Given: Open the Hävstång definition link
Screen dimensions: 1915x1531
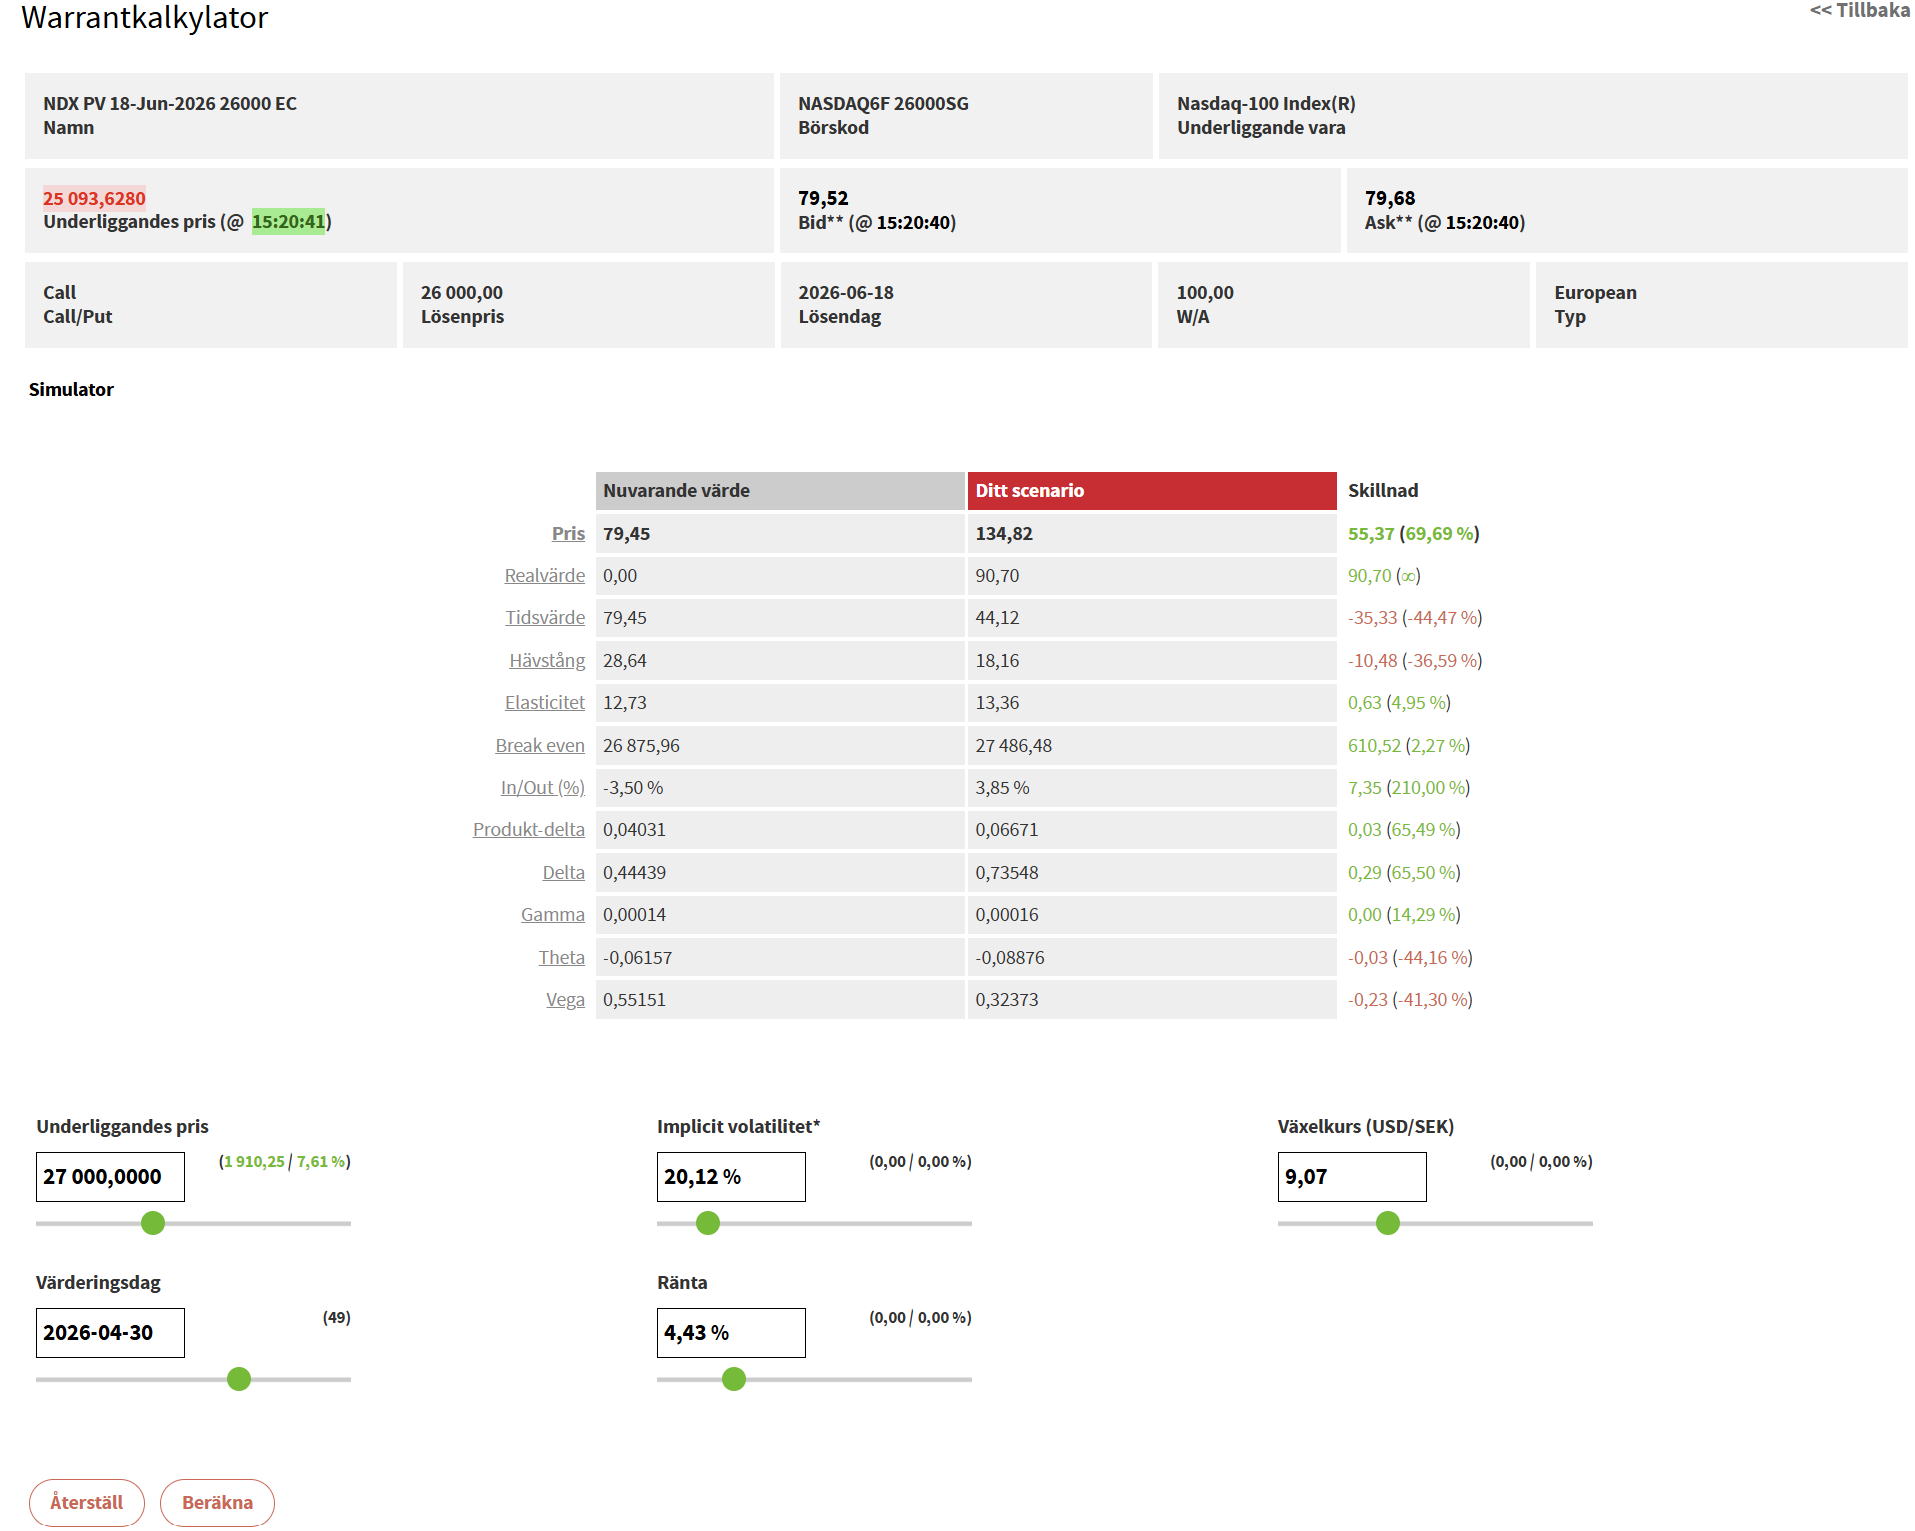Looking at the screenshot, I should pyautogui.click(x=547, y=661).
